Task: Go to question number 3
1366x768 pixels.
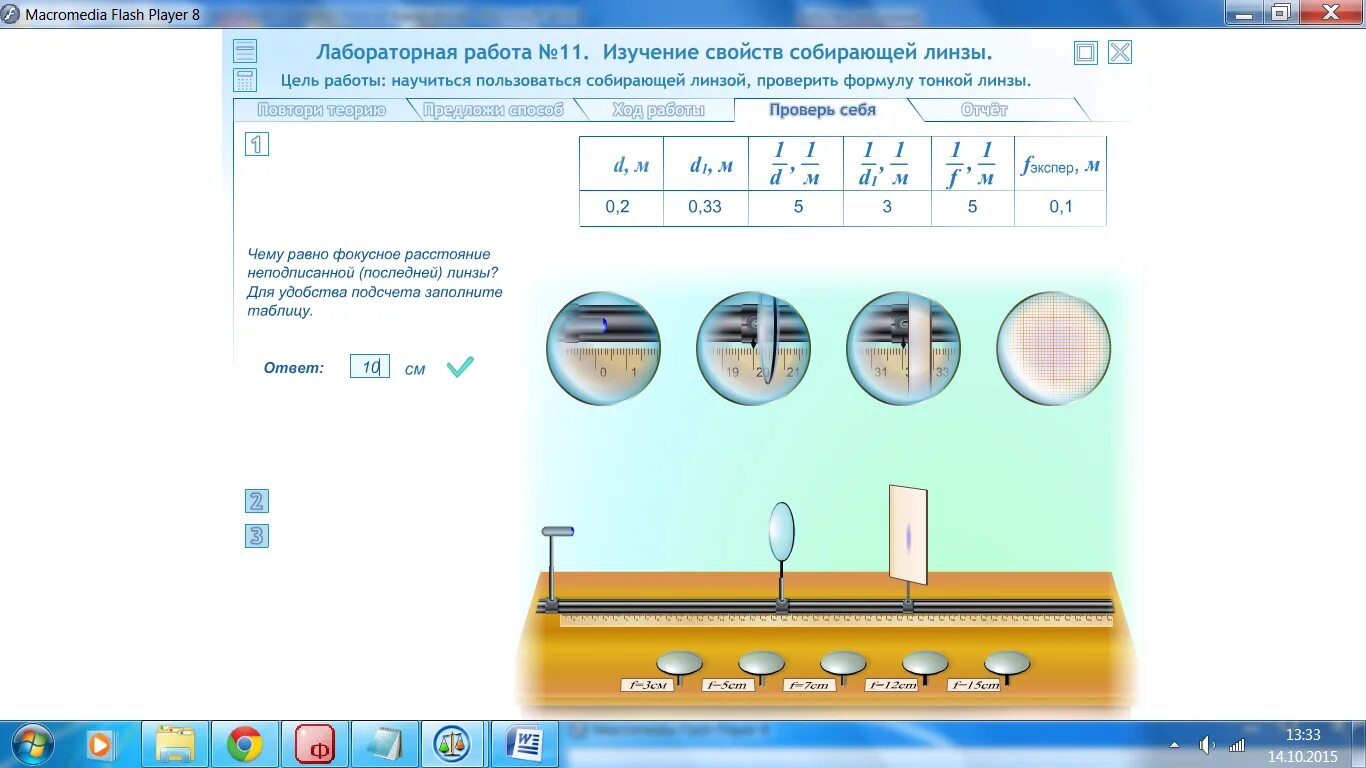Action: (x=257, y=536)
